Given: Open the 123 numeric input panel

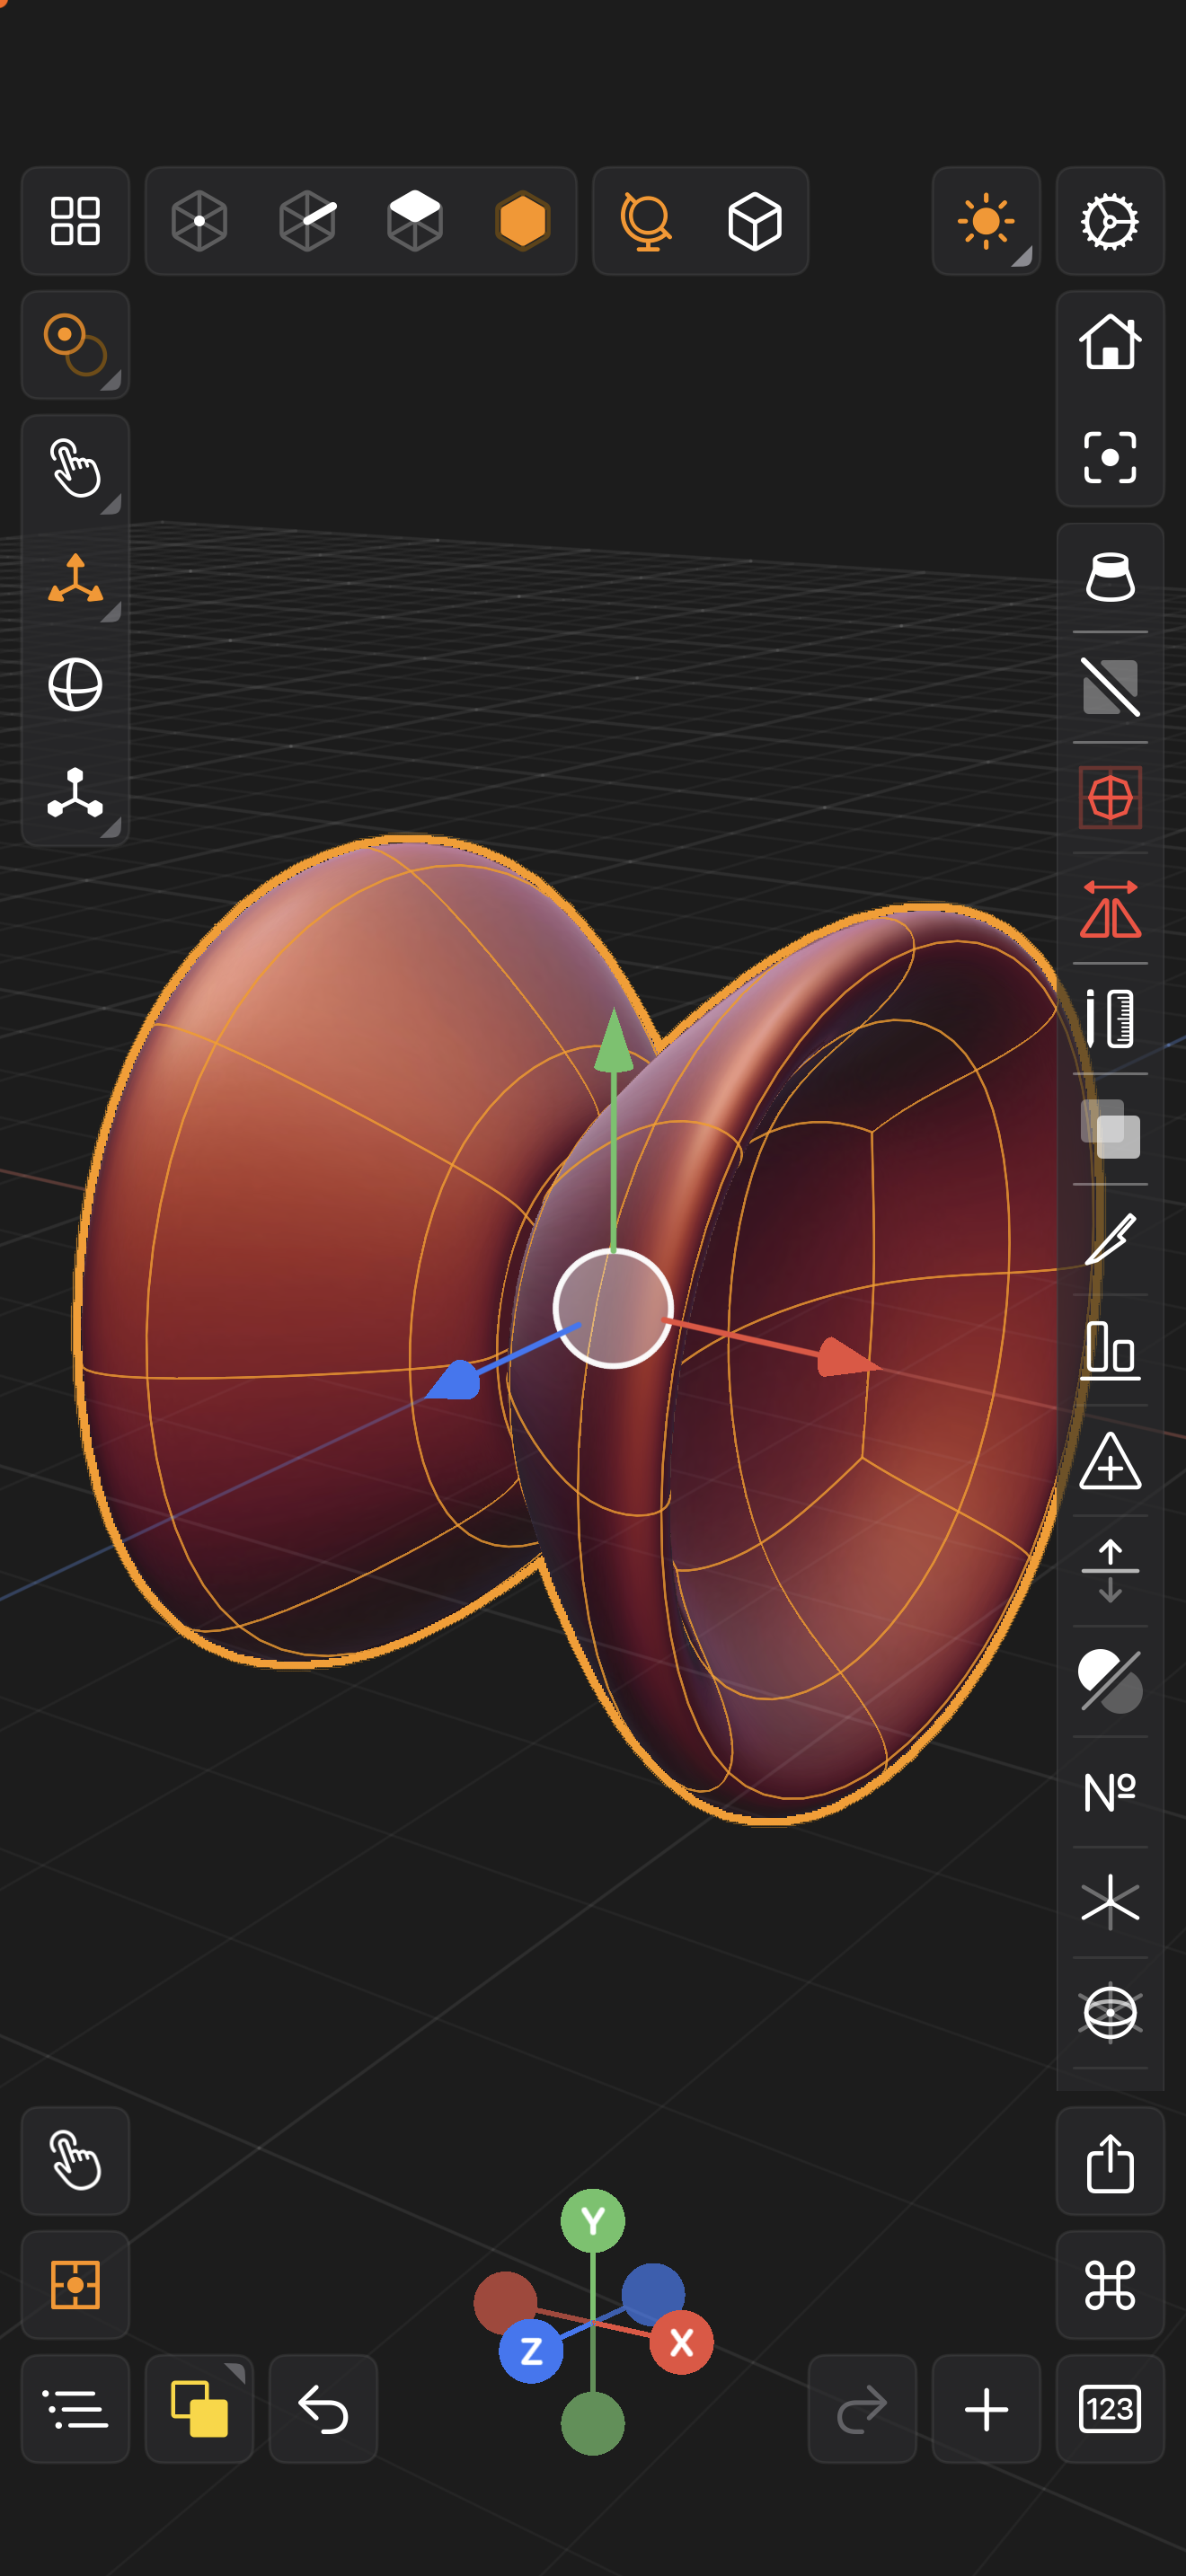Looking at the screenshot, I should (x=1110, y=2409).
